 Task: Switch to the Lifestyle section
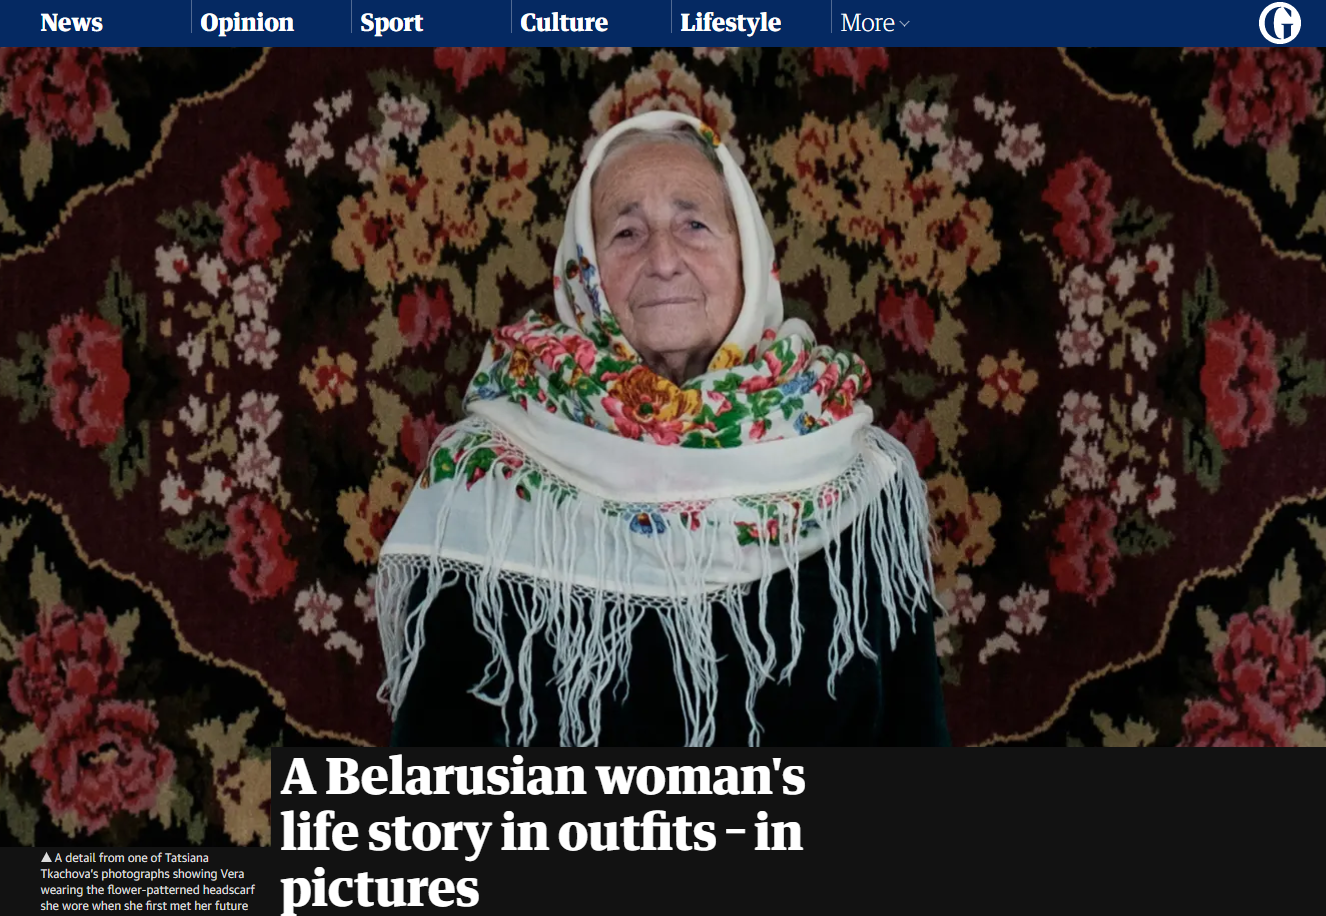[x=730, y=22]
